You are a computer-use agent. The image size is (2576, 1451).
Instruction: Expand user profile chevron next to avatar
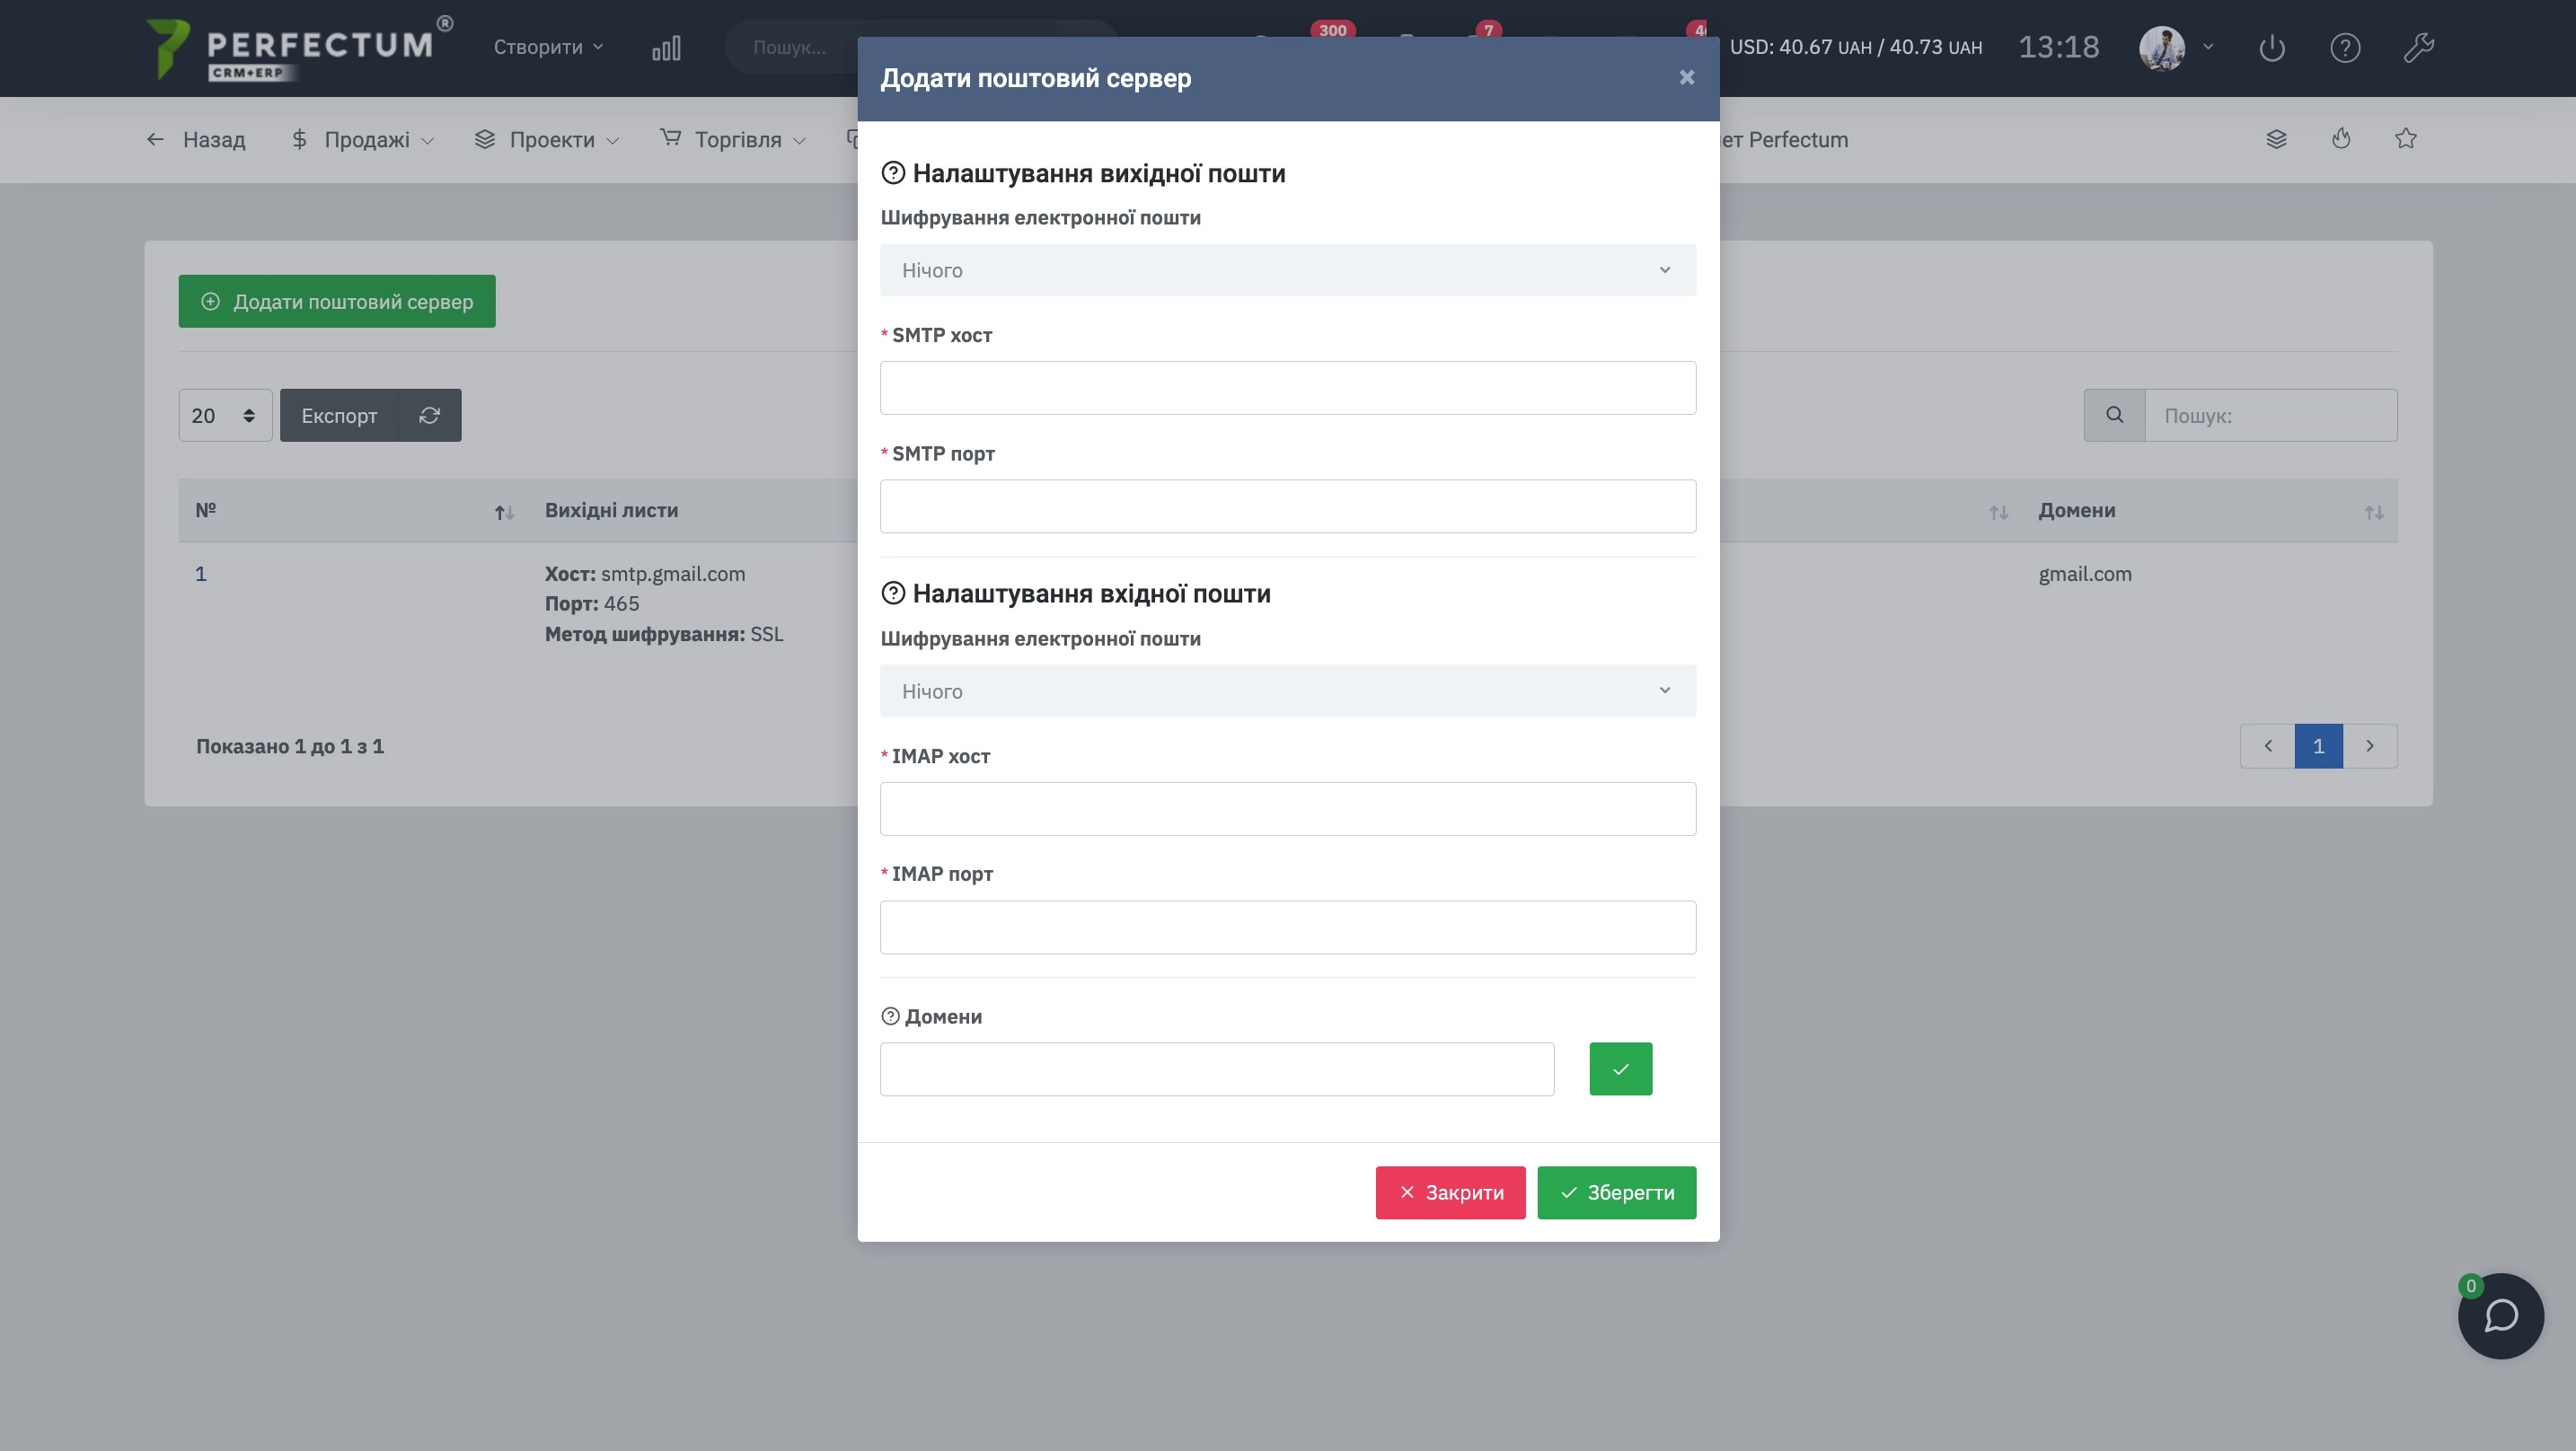[x=2208, y=47]
